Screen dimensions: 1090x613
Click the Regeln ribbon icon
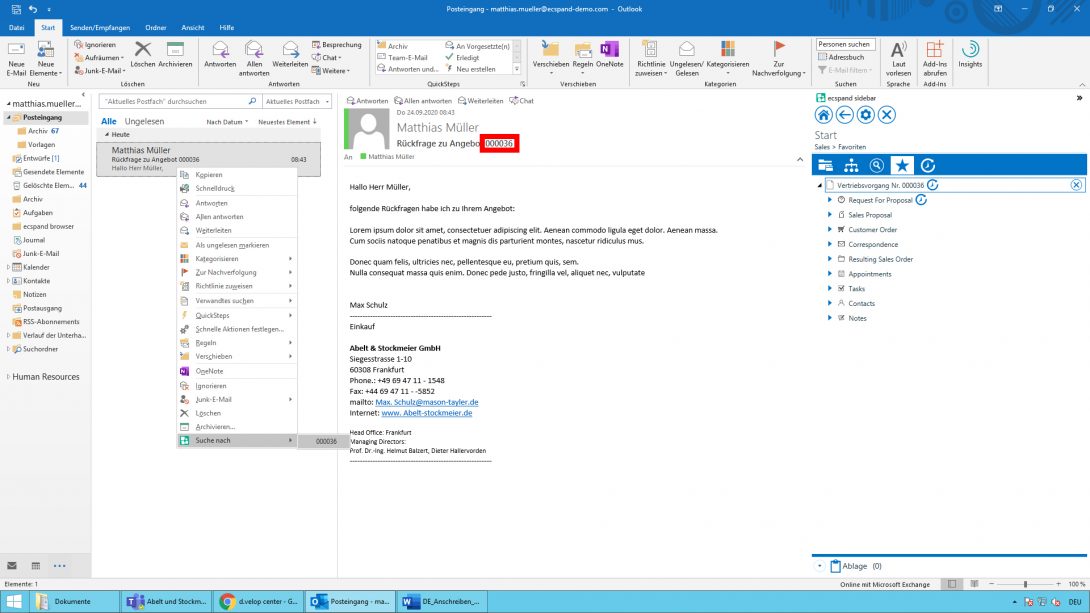[x=583, y=56]
